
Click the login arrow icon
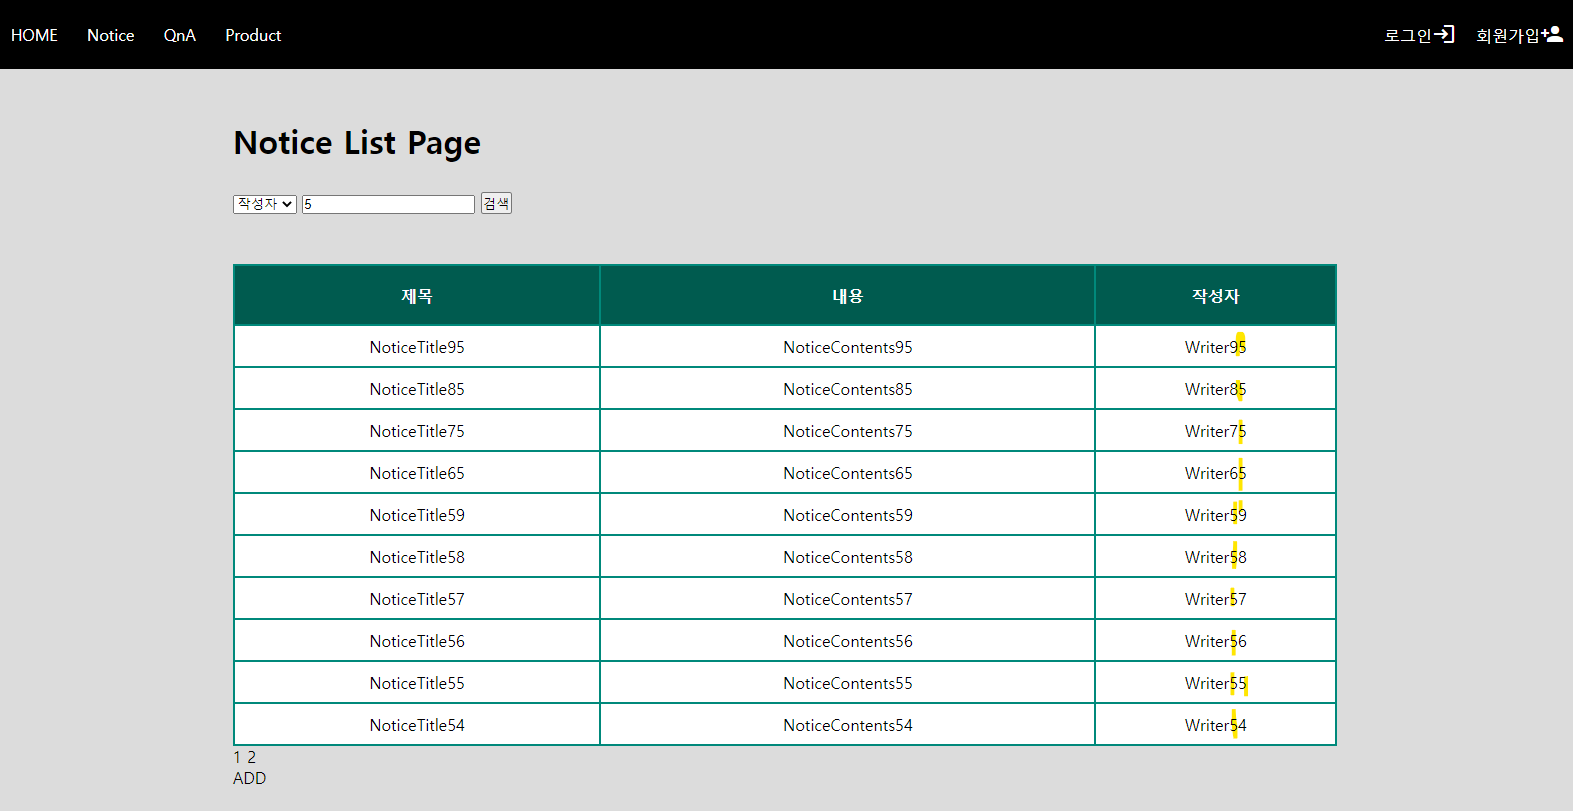click(x=1444, y=34)
